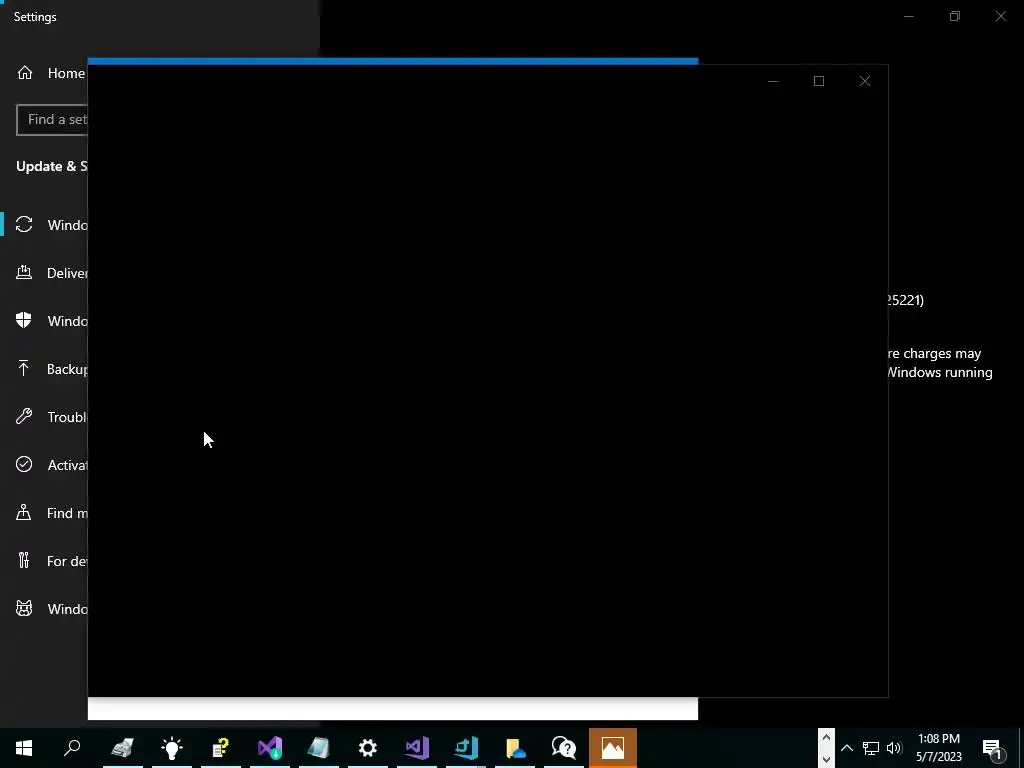Open Find my device item
The image size is (1024, 768).
point(51,513)
